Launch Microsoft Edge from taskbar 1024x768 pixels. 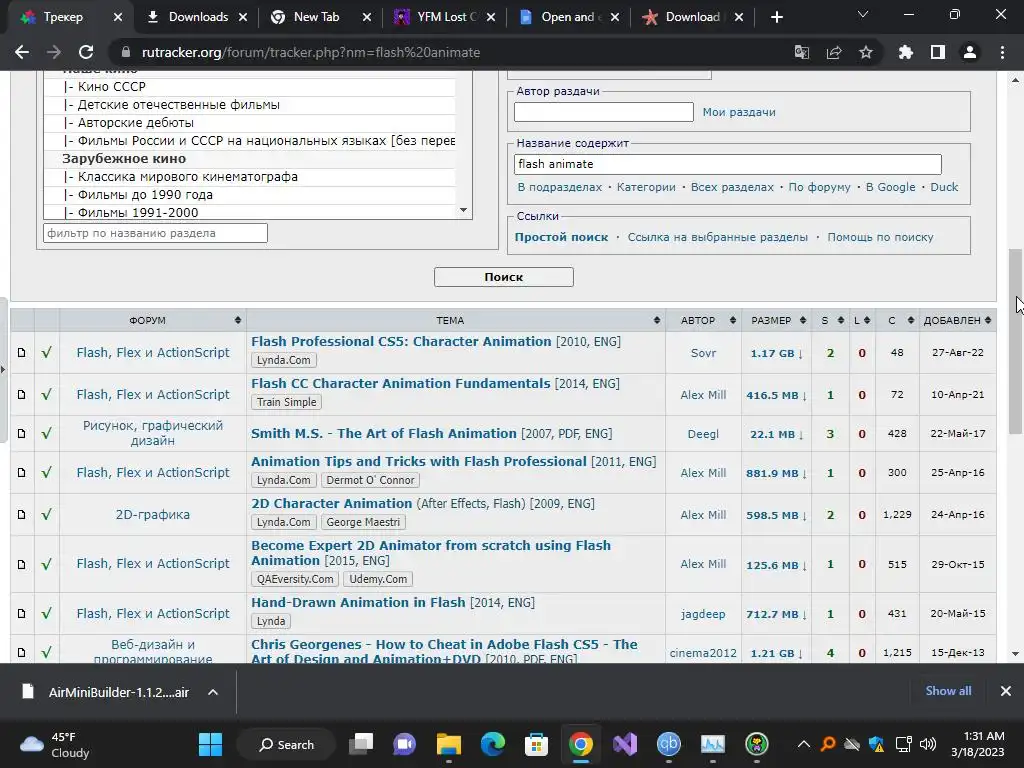(x=492, y=744)
